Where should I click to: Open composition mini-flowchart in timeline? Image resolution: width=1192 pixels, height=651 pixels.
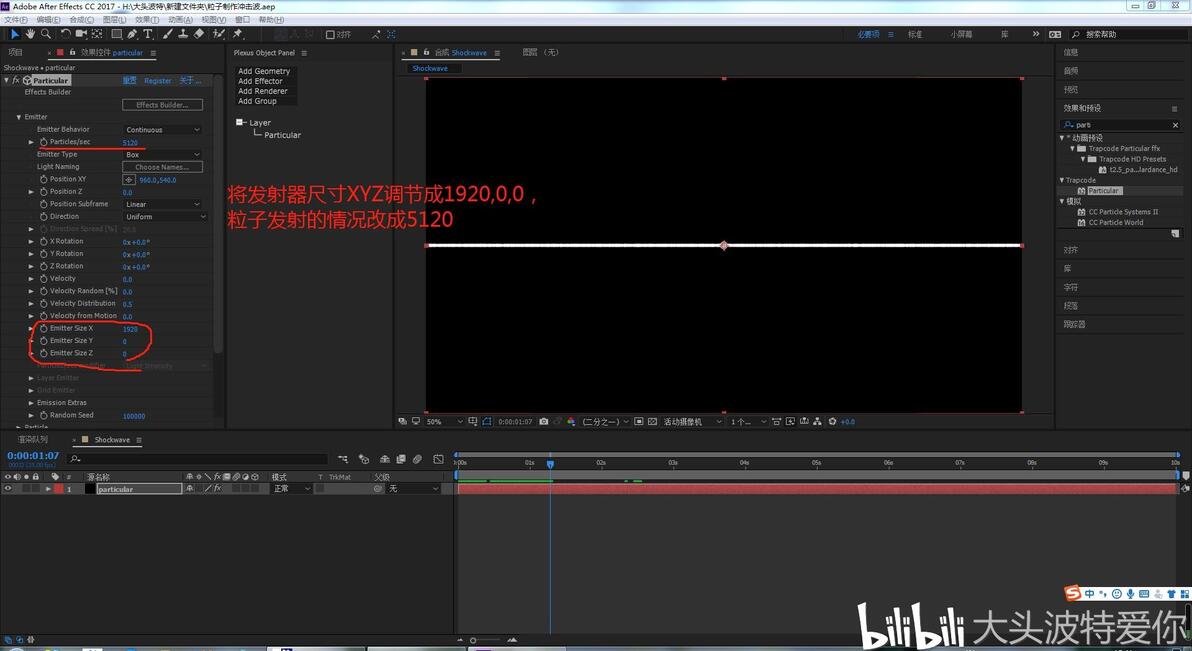click(343, 459)
